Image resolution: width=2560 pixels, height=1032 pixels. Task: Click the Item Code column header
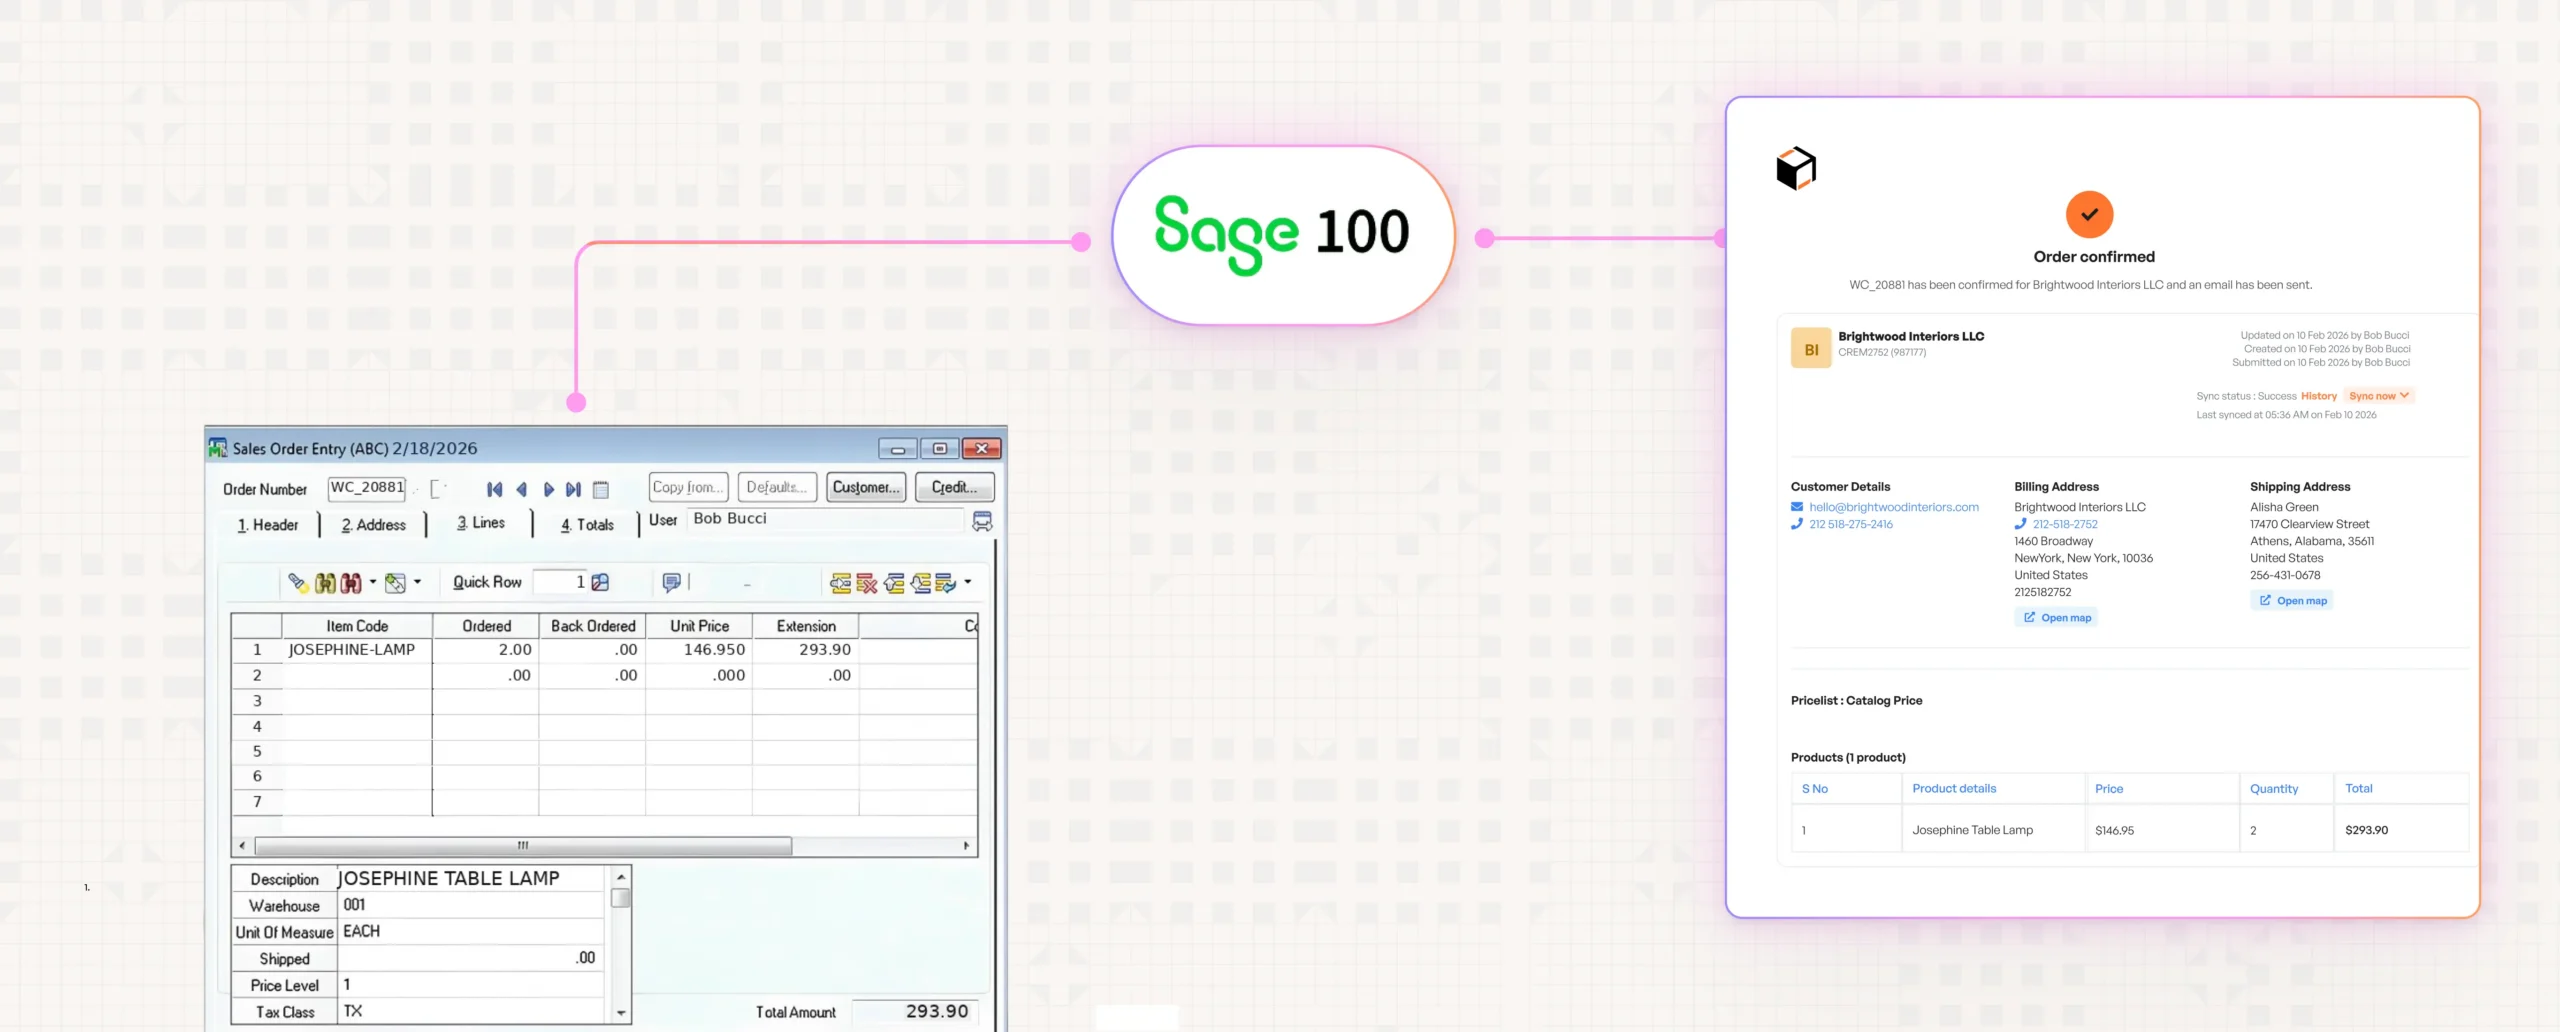click(x=357, y=626)
